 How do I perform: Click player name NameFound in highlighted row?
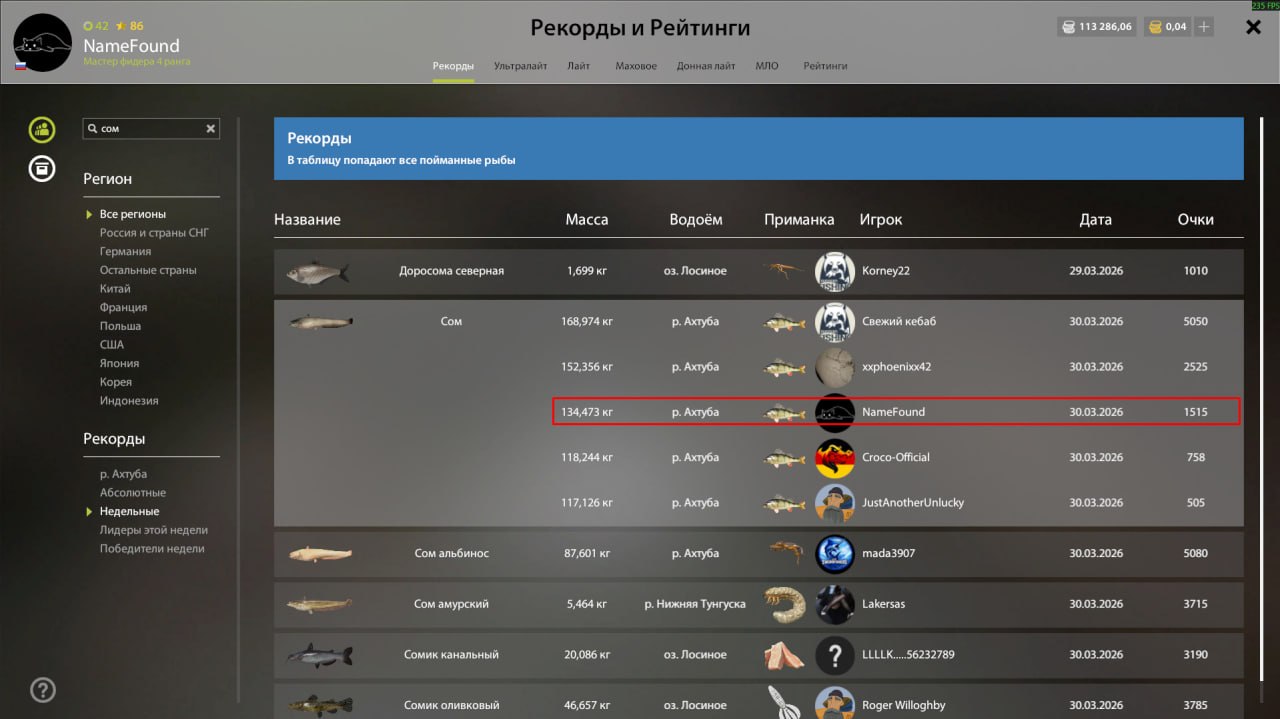click(893, 412)
